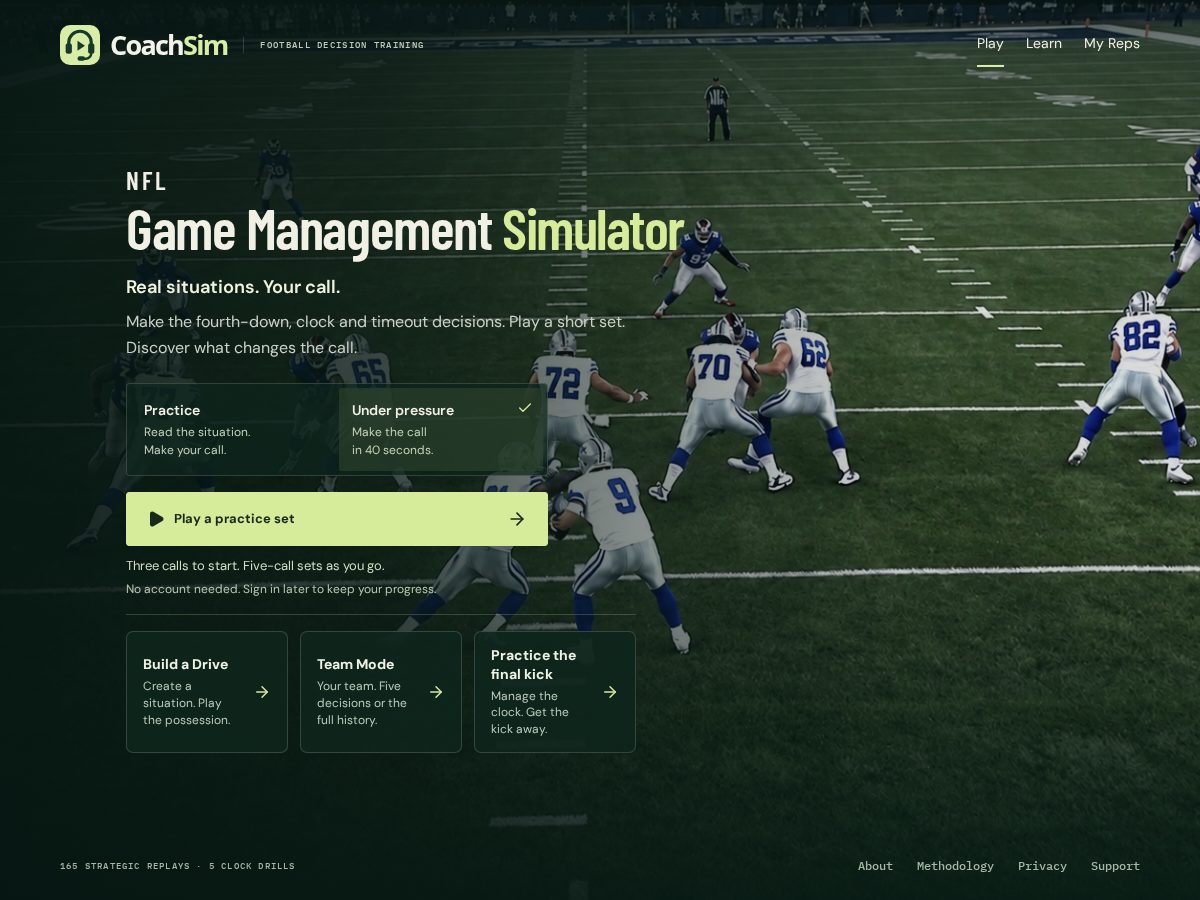Click 'Manage the clock. Get the kick away.' text
The image size is (1200, 900).
(530, 712)
